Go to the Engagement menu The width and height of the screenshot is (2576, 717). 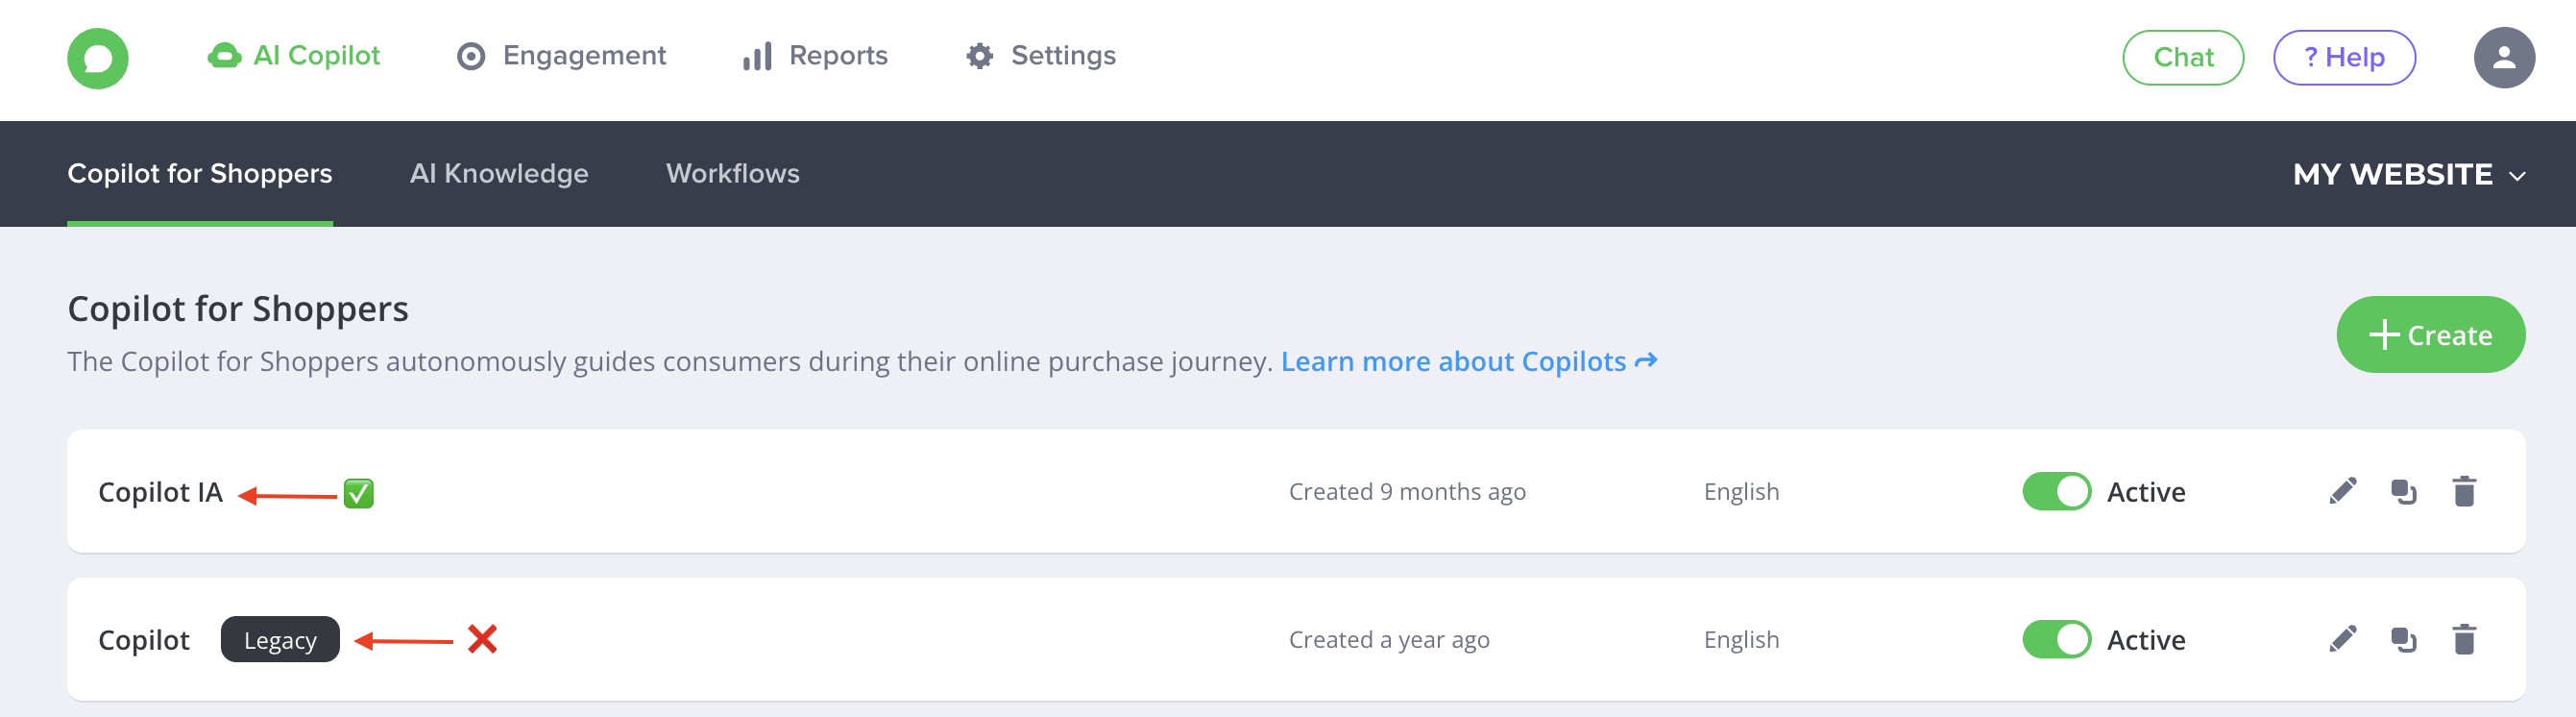tap(562, 56)
